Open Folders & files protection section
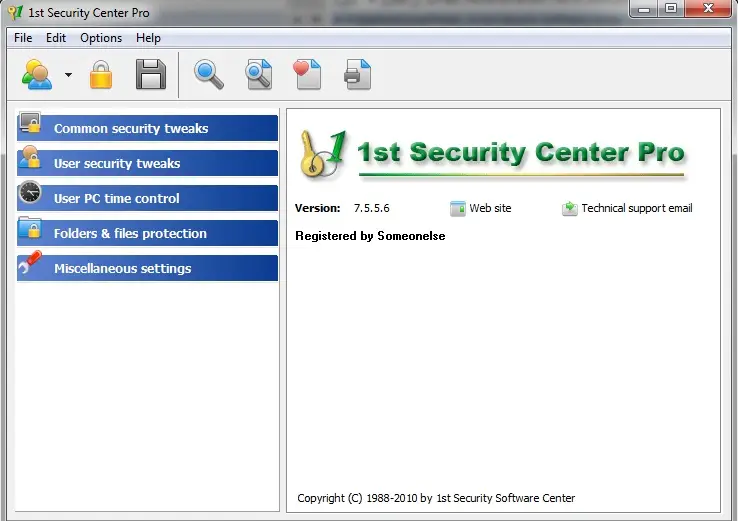Viewport: 738px width, 521px height. (147, 233)
